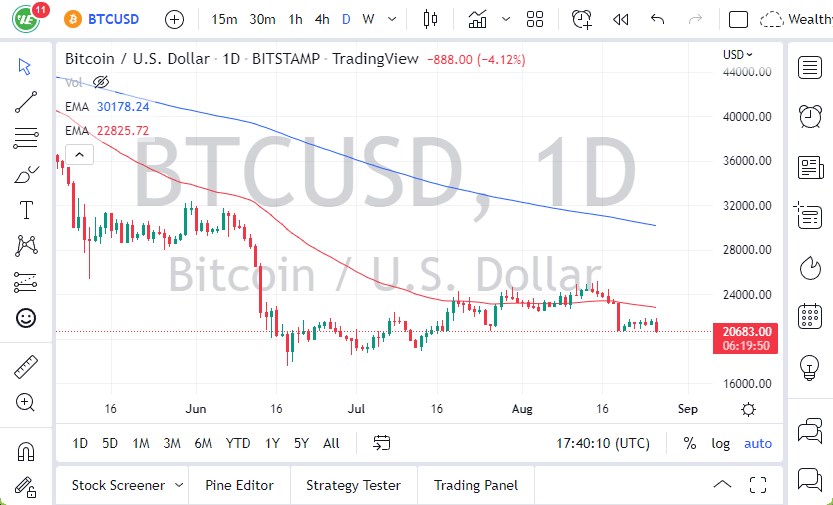Toggle magnet mode for drawings
The image size is (833, 505).
tap(26, 451)
